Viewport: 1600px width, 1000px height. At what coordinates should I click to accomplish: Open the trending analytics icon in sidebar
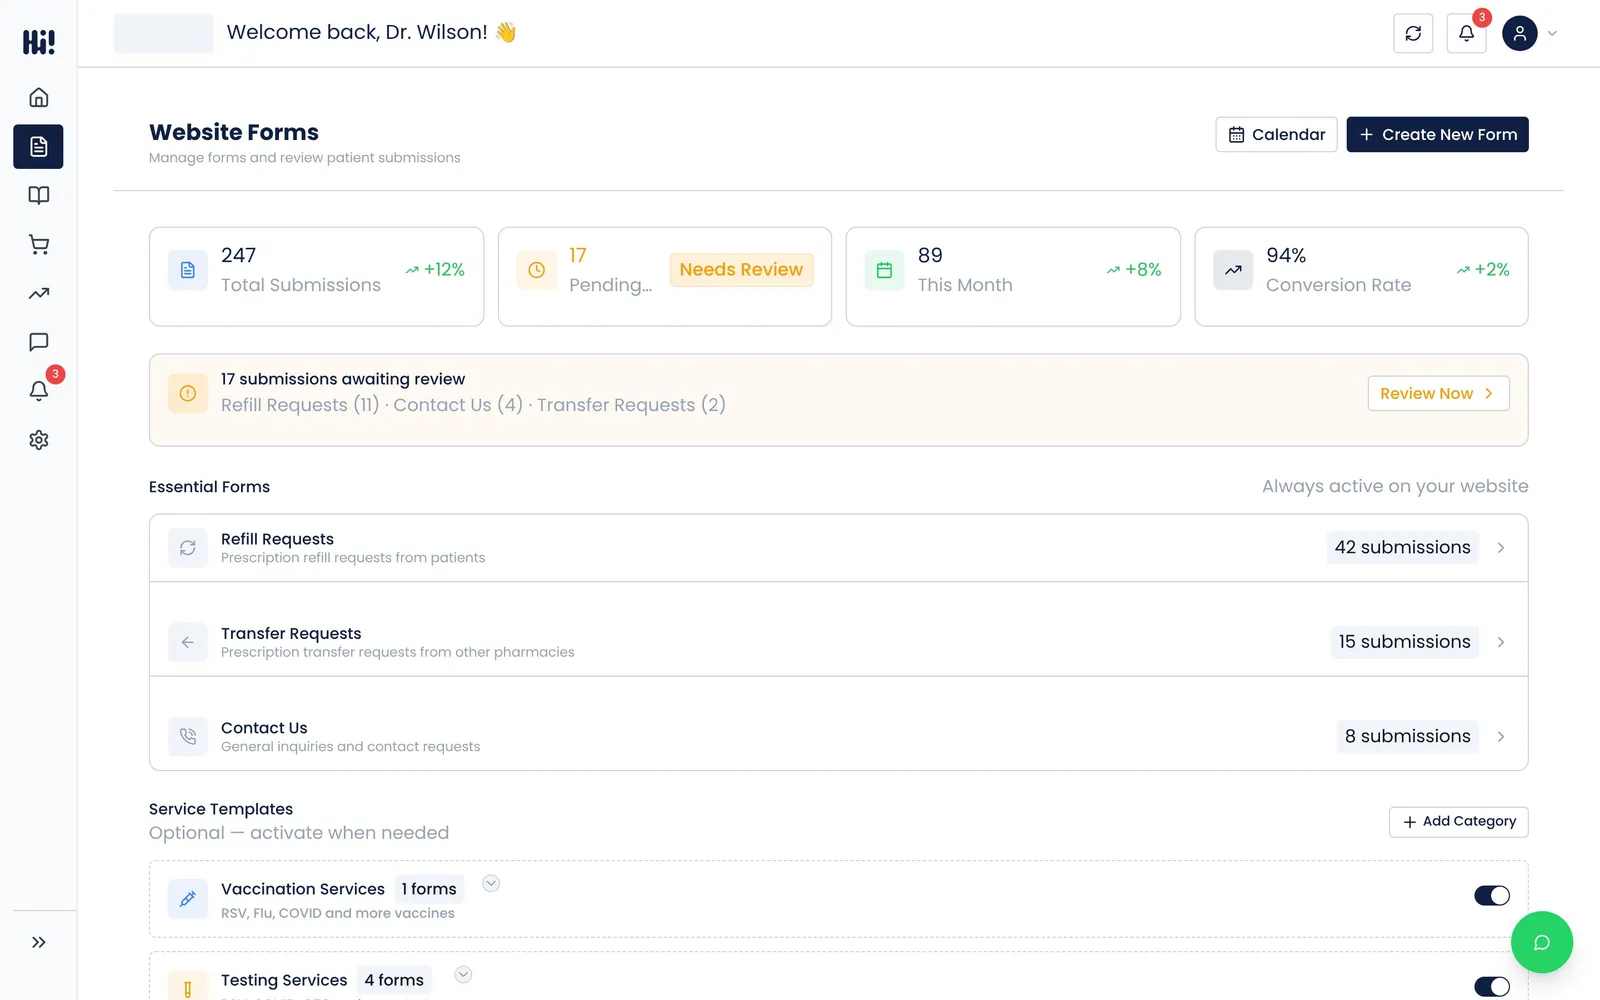pos(39,294)
